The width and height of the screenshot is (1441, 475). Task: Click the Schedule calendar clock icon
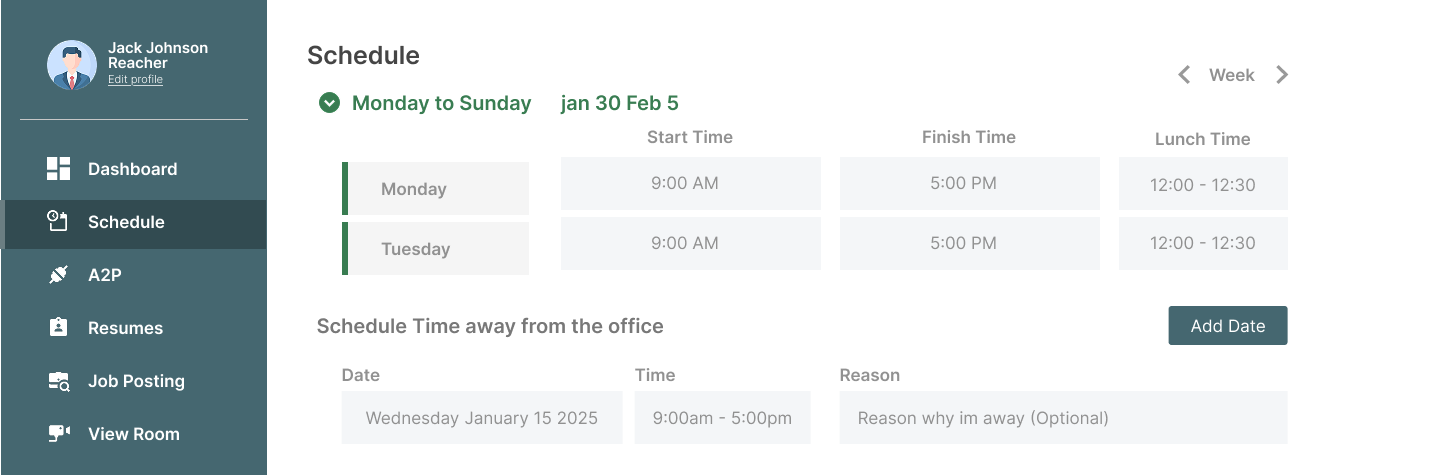pos(59,222)
